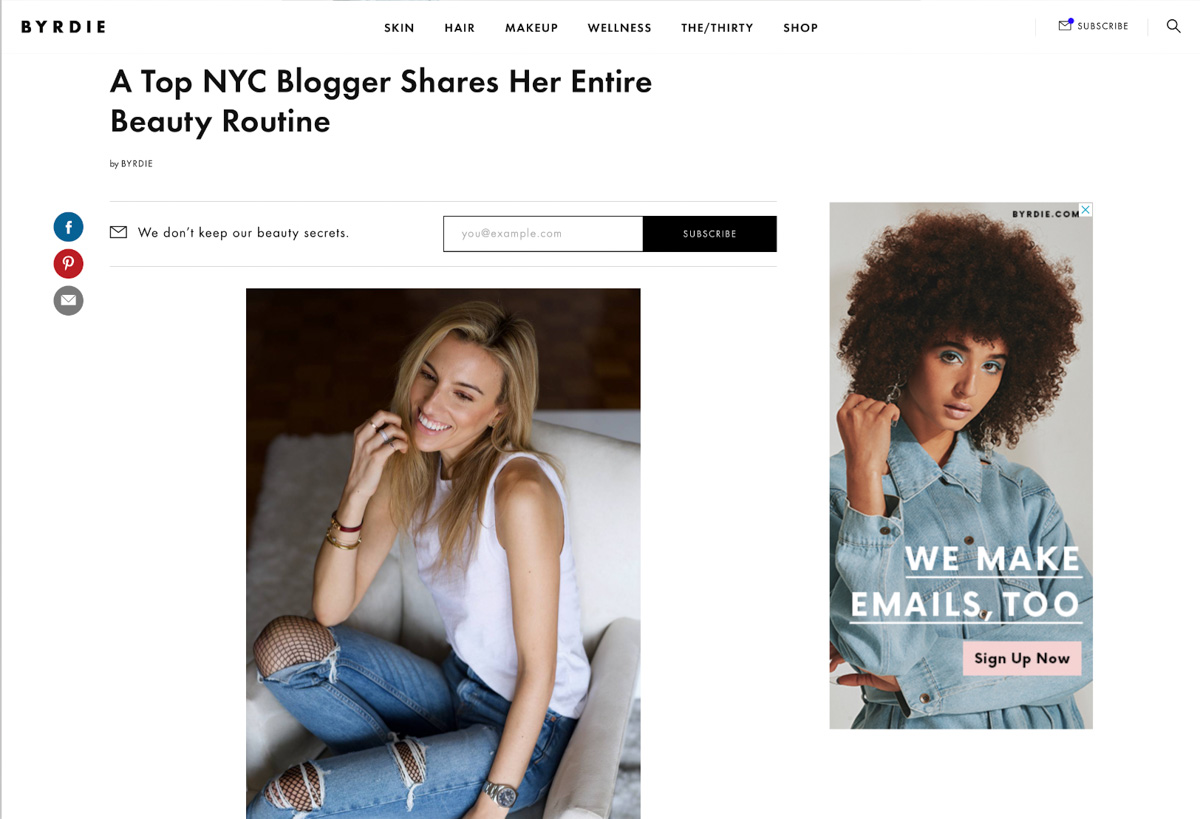The height and width of the screenshot is (819, 1200).
Task: Click the envelope icon beside beauty secrets text
Action: point(118,232)
